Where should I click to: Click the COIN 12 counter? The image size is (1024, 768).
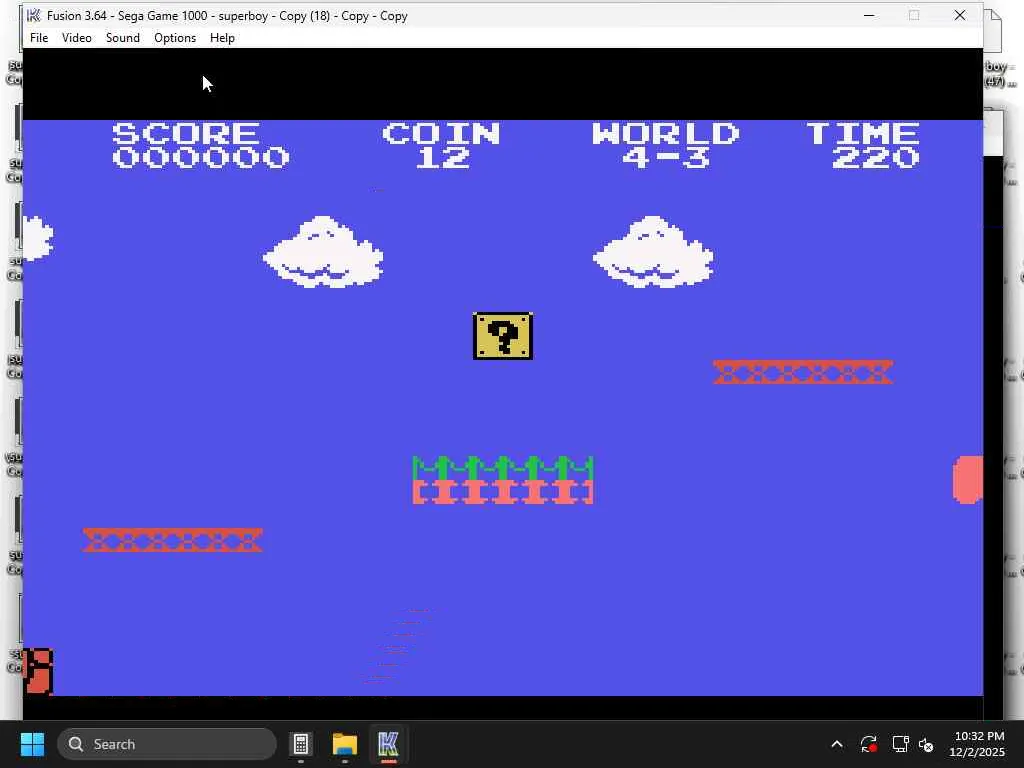[x=441, y=146]
